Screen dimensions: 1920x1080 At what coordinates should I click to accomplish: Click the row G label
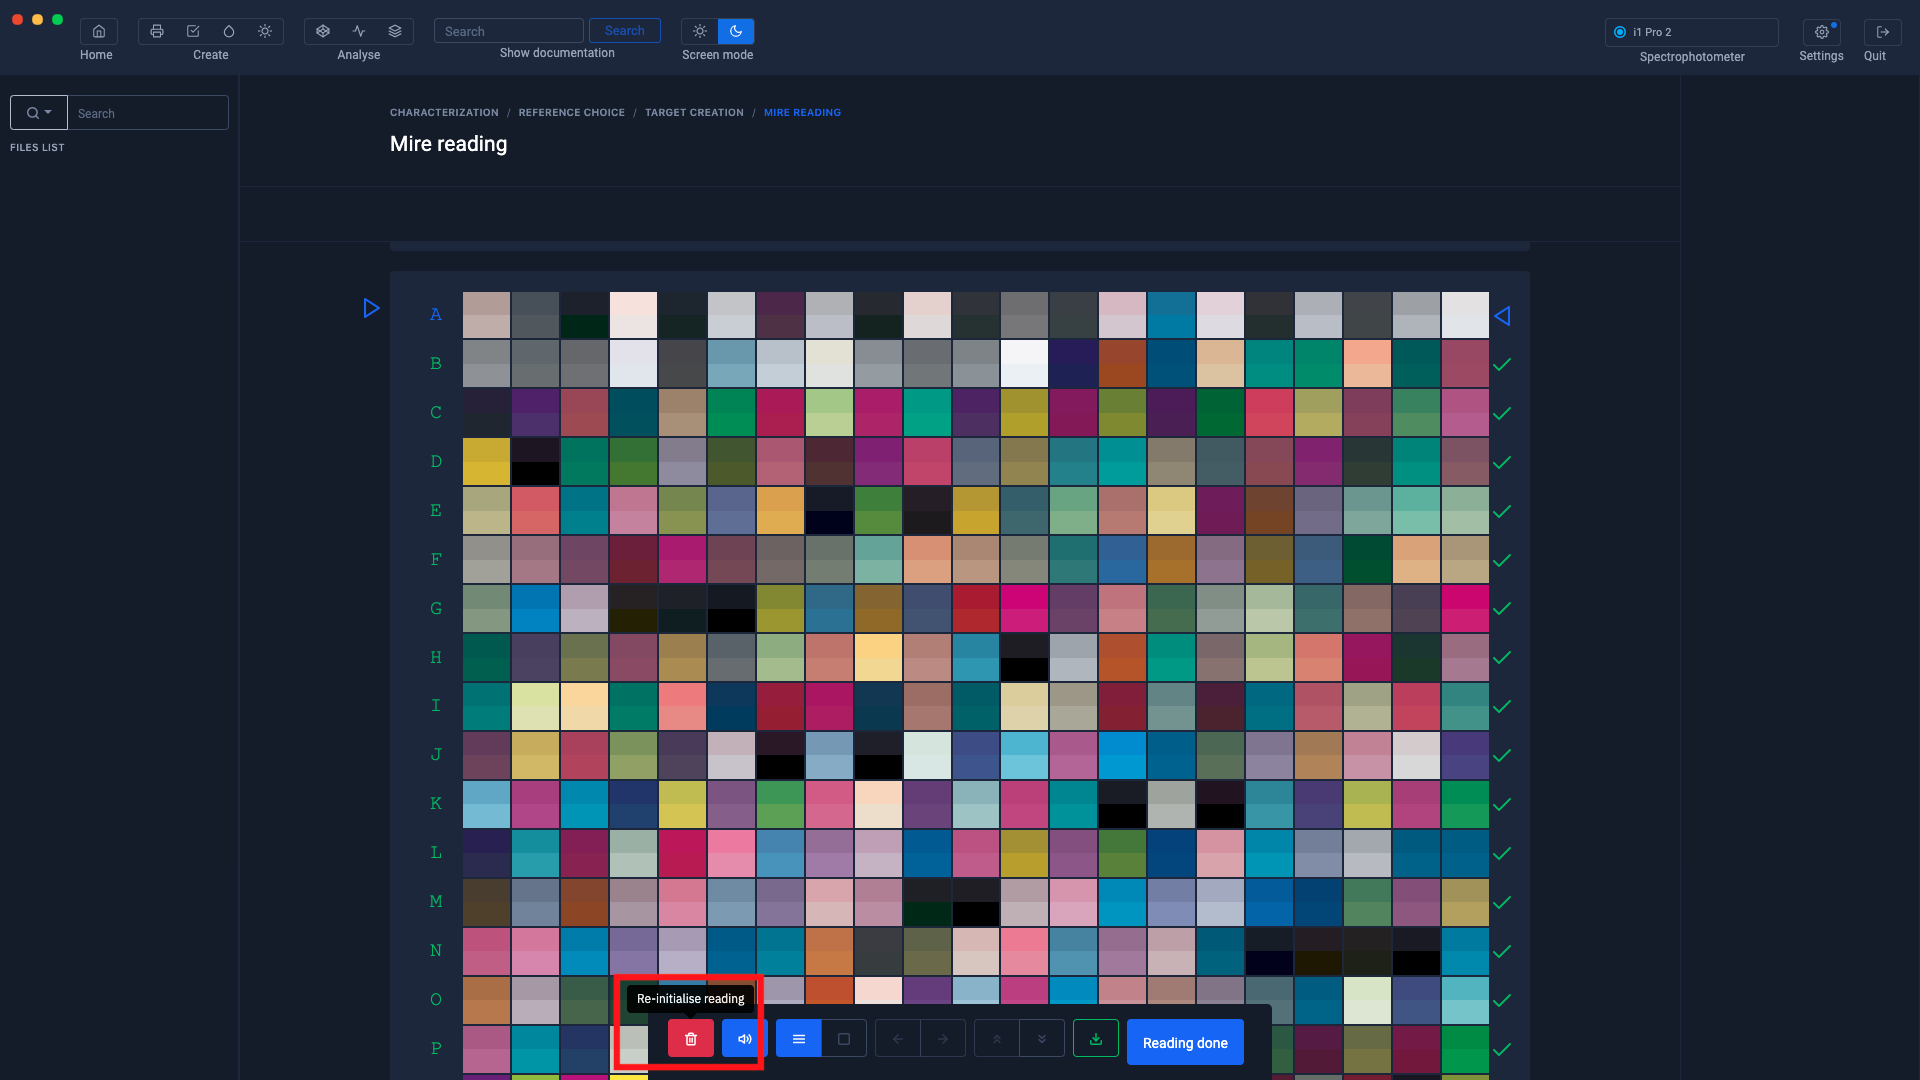click(436, 608)
